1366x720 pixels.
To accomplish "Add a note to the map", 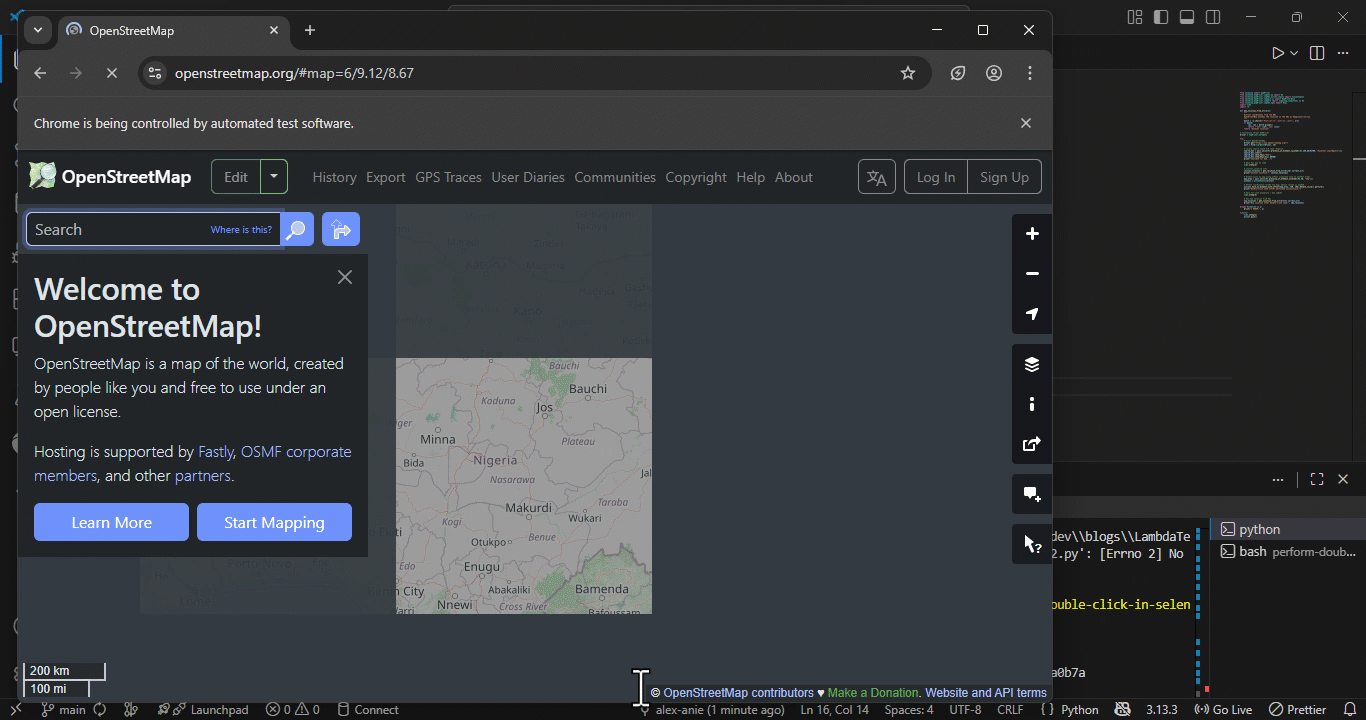I will click(1032, 494).
